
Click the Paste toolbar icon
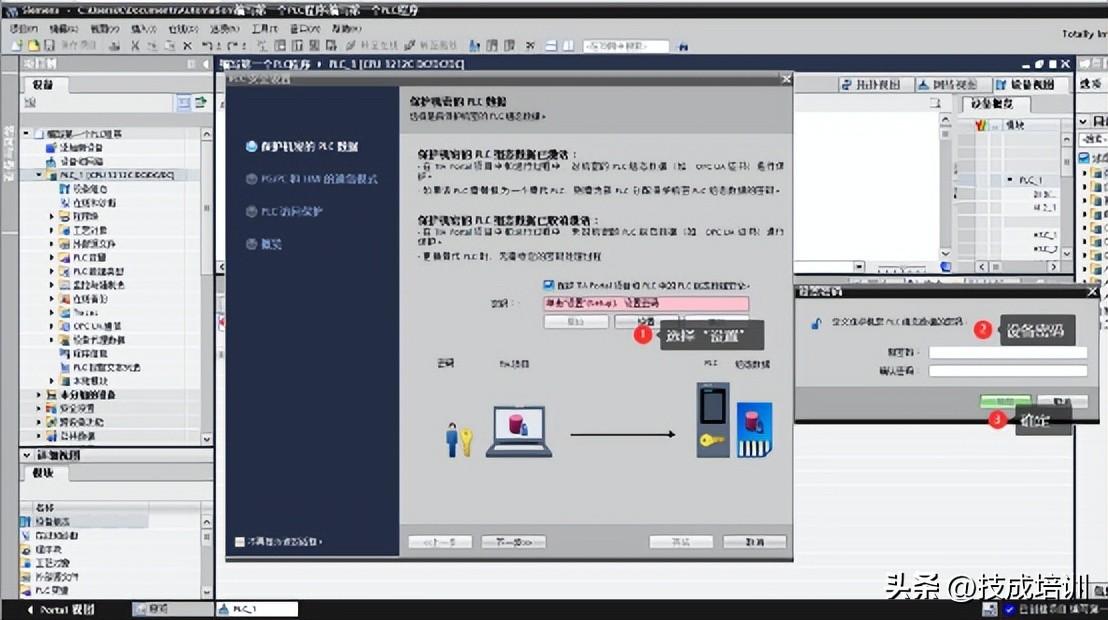pyautogui.click(x=170, y=46)
